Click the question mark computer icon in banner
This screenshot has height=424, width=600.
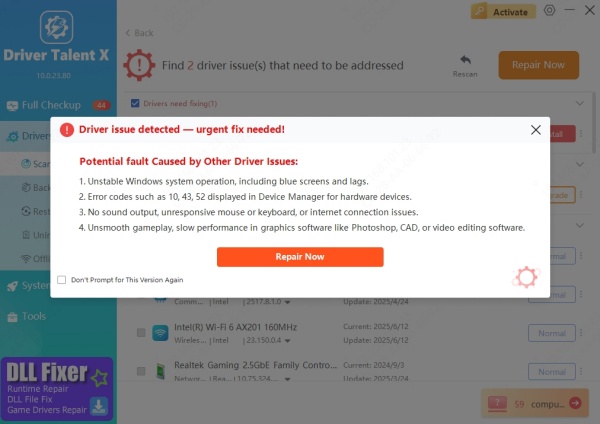497,403
